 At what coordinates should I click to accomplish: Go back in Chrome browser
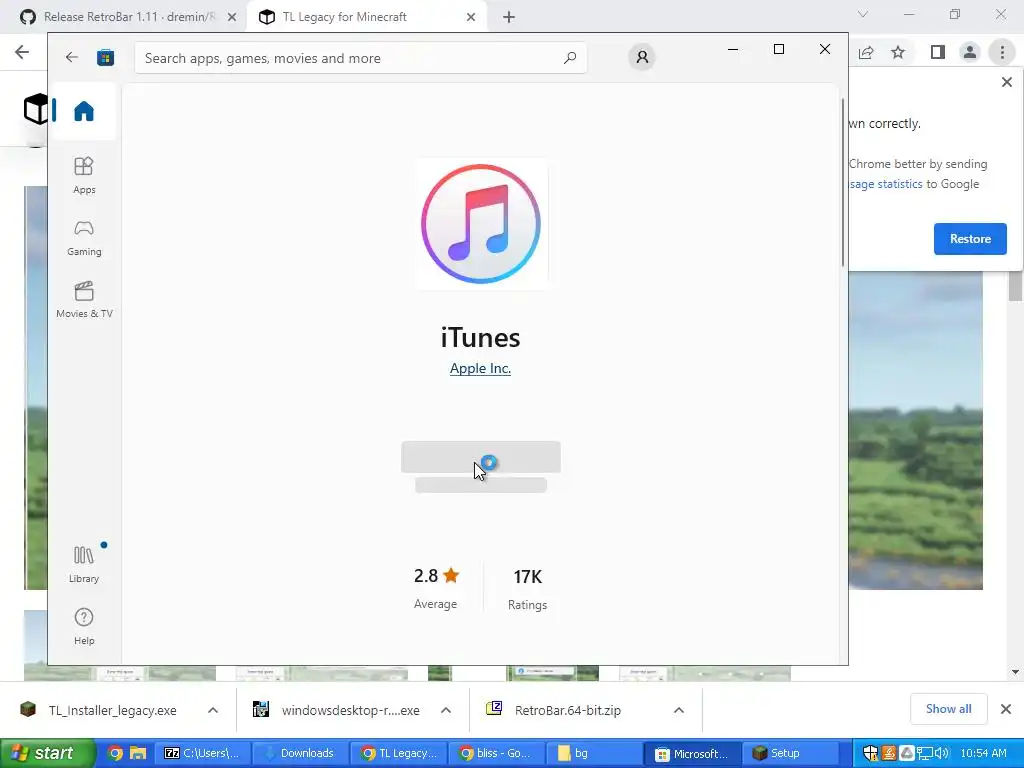click(22, 52)
